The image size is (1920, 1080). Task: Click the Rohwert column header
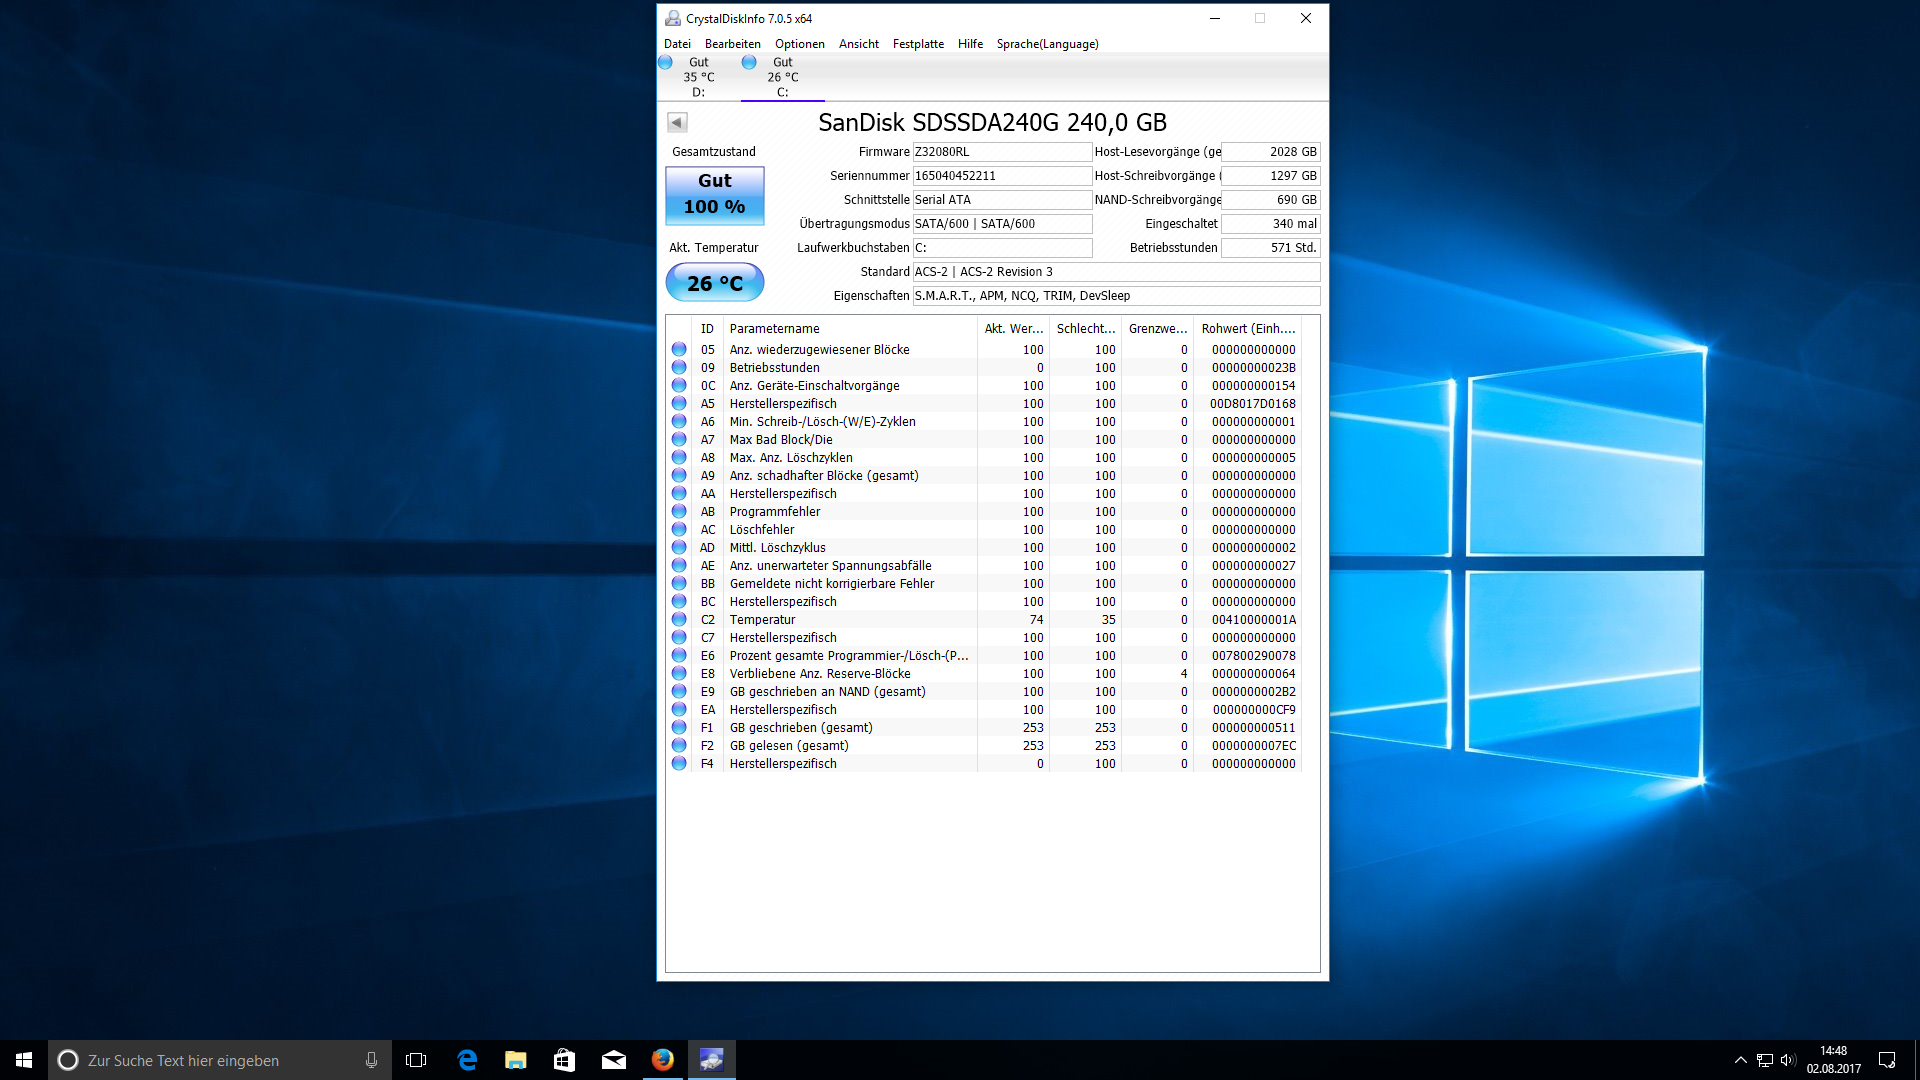coord(1247,329)
